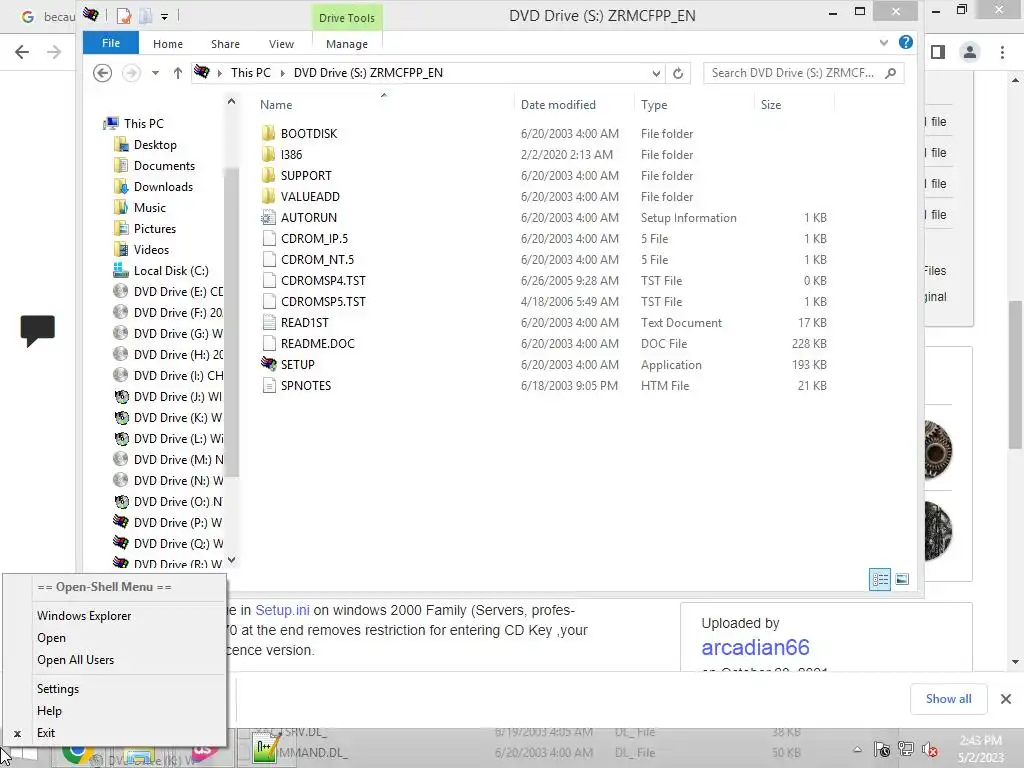
Task: Show hidden system tray icons arrow
Action: pyautogui.click(x=857, y=750)
